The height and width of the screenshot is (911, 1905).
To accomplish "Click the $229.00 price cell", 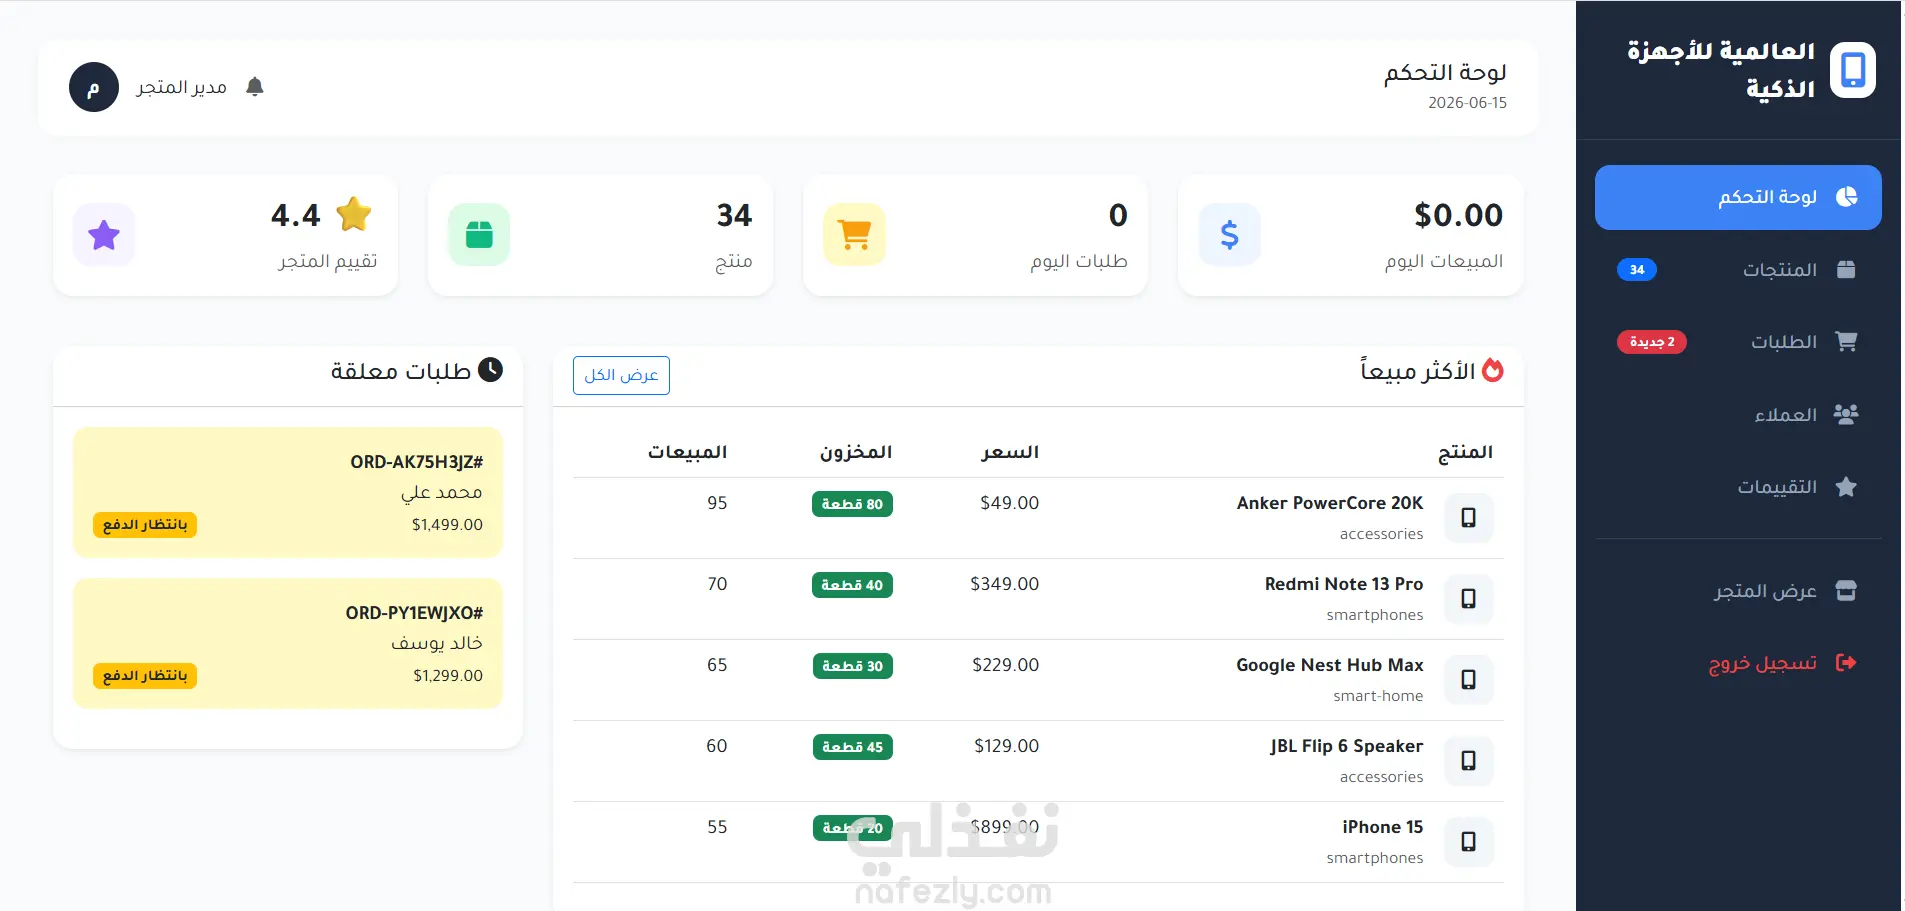I will (1005, 665).
